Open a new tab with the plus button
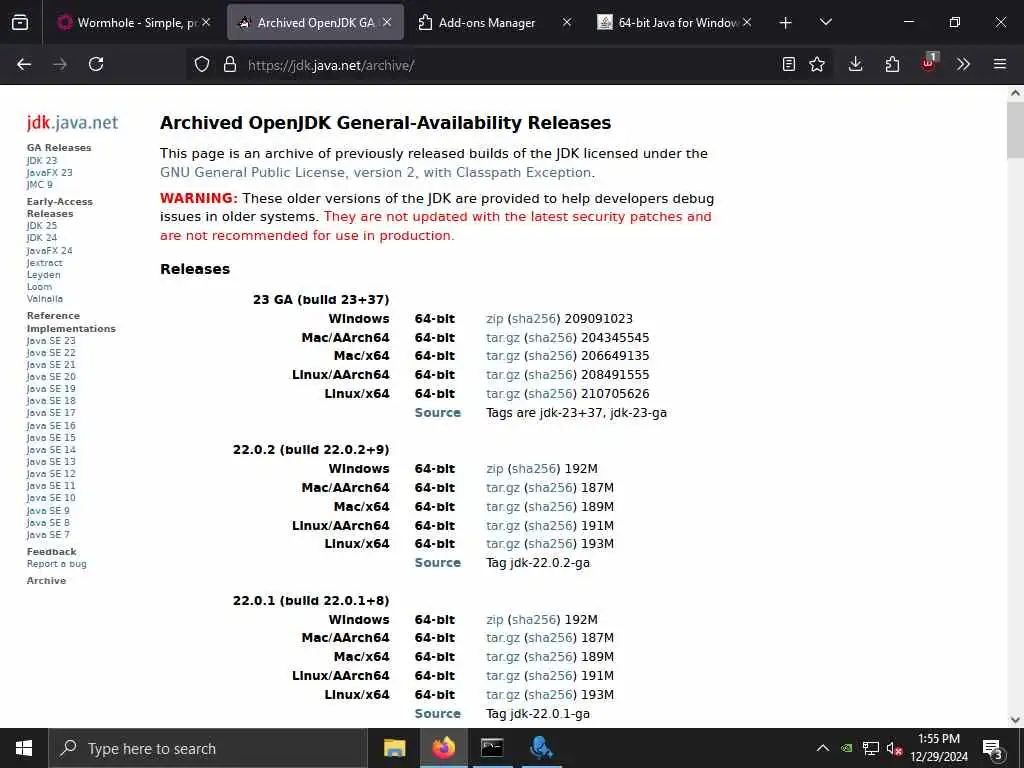Screen dimensions: 1024x768 [786, 23]
